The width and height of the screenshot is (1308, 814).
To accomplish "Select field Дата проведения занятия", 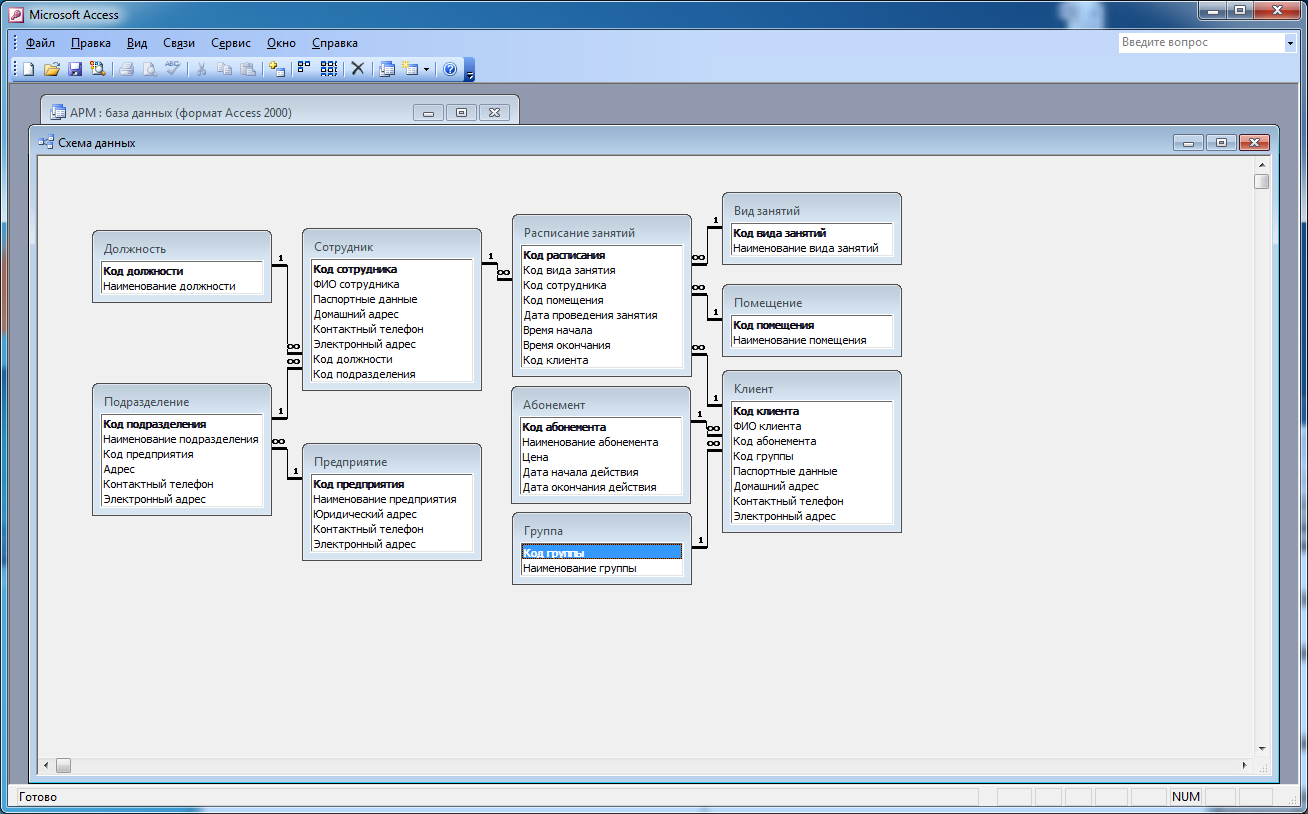I will [602, 315].
